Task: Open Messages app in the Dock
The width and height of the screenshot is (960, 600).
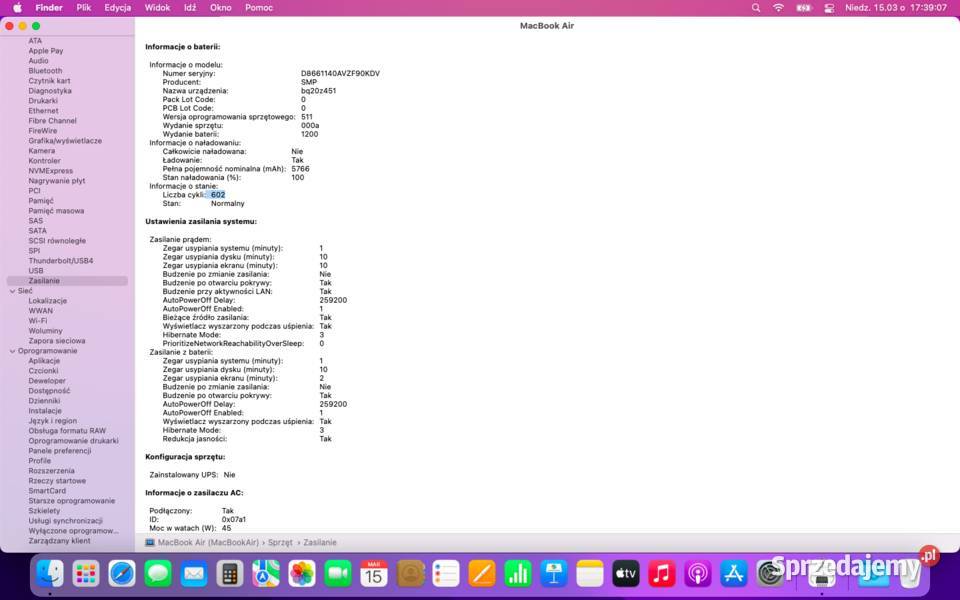Action: coord(158,574)
